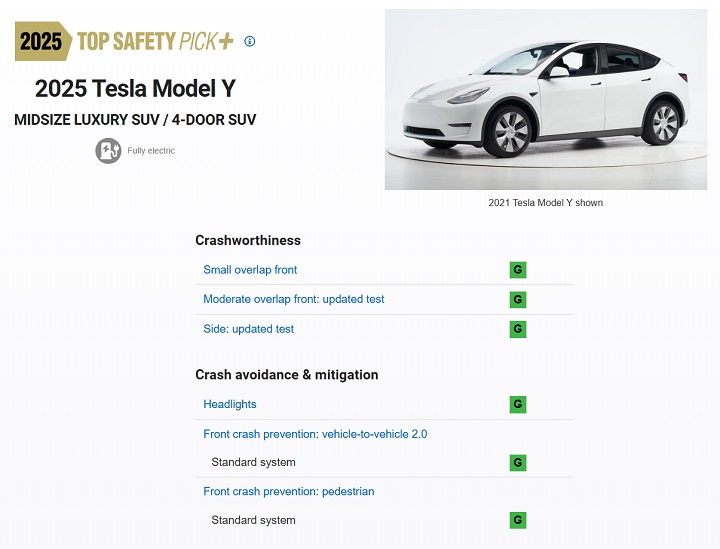Click the 2025 Tesla Model Y heading
This screenshot has width=720, height=549.
point(135,89)
